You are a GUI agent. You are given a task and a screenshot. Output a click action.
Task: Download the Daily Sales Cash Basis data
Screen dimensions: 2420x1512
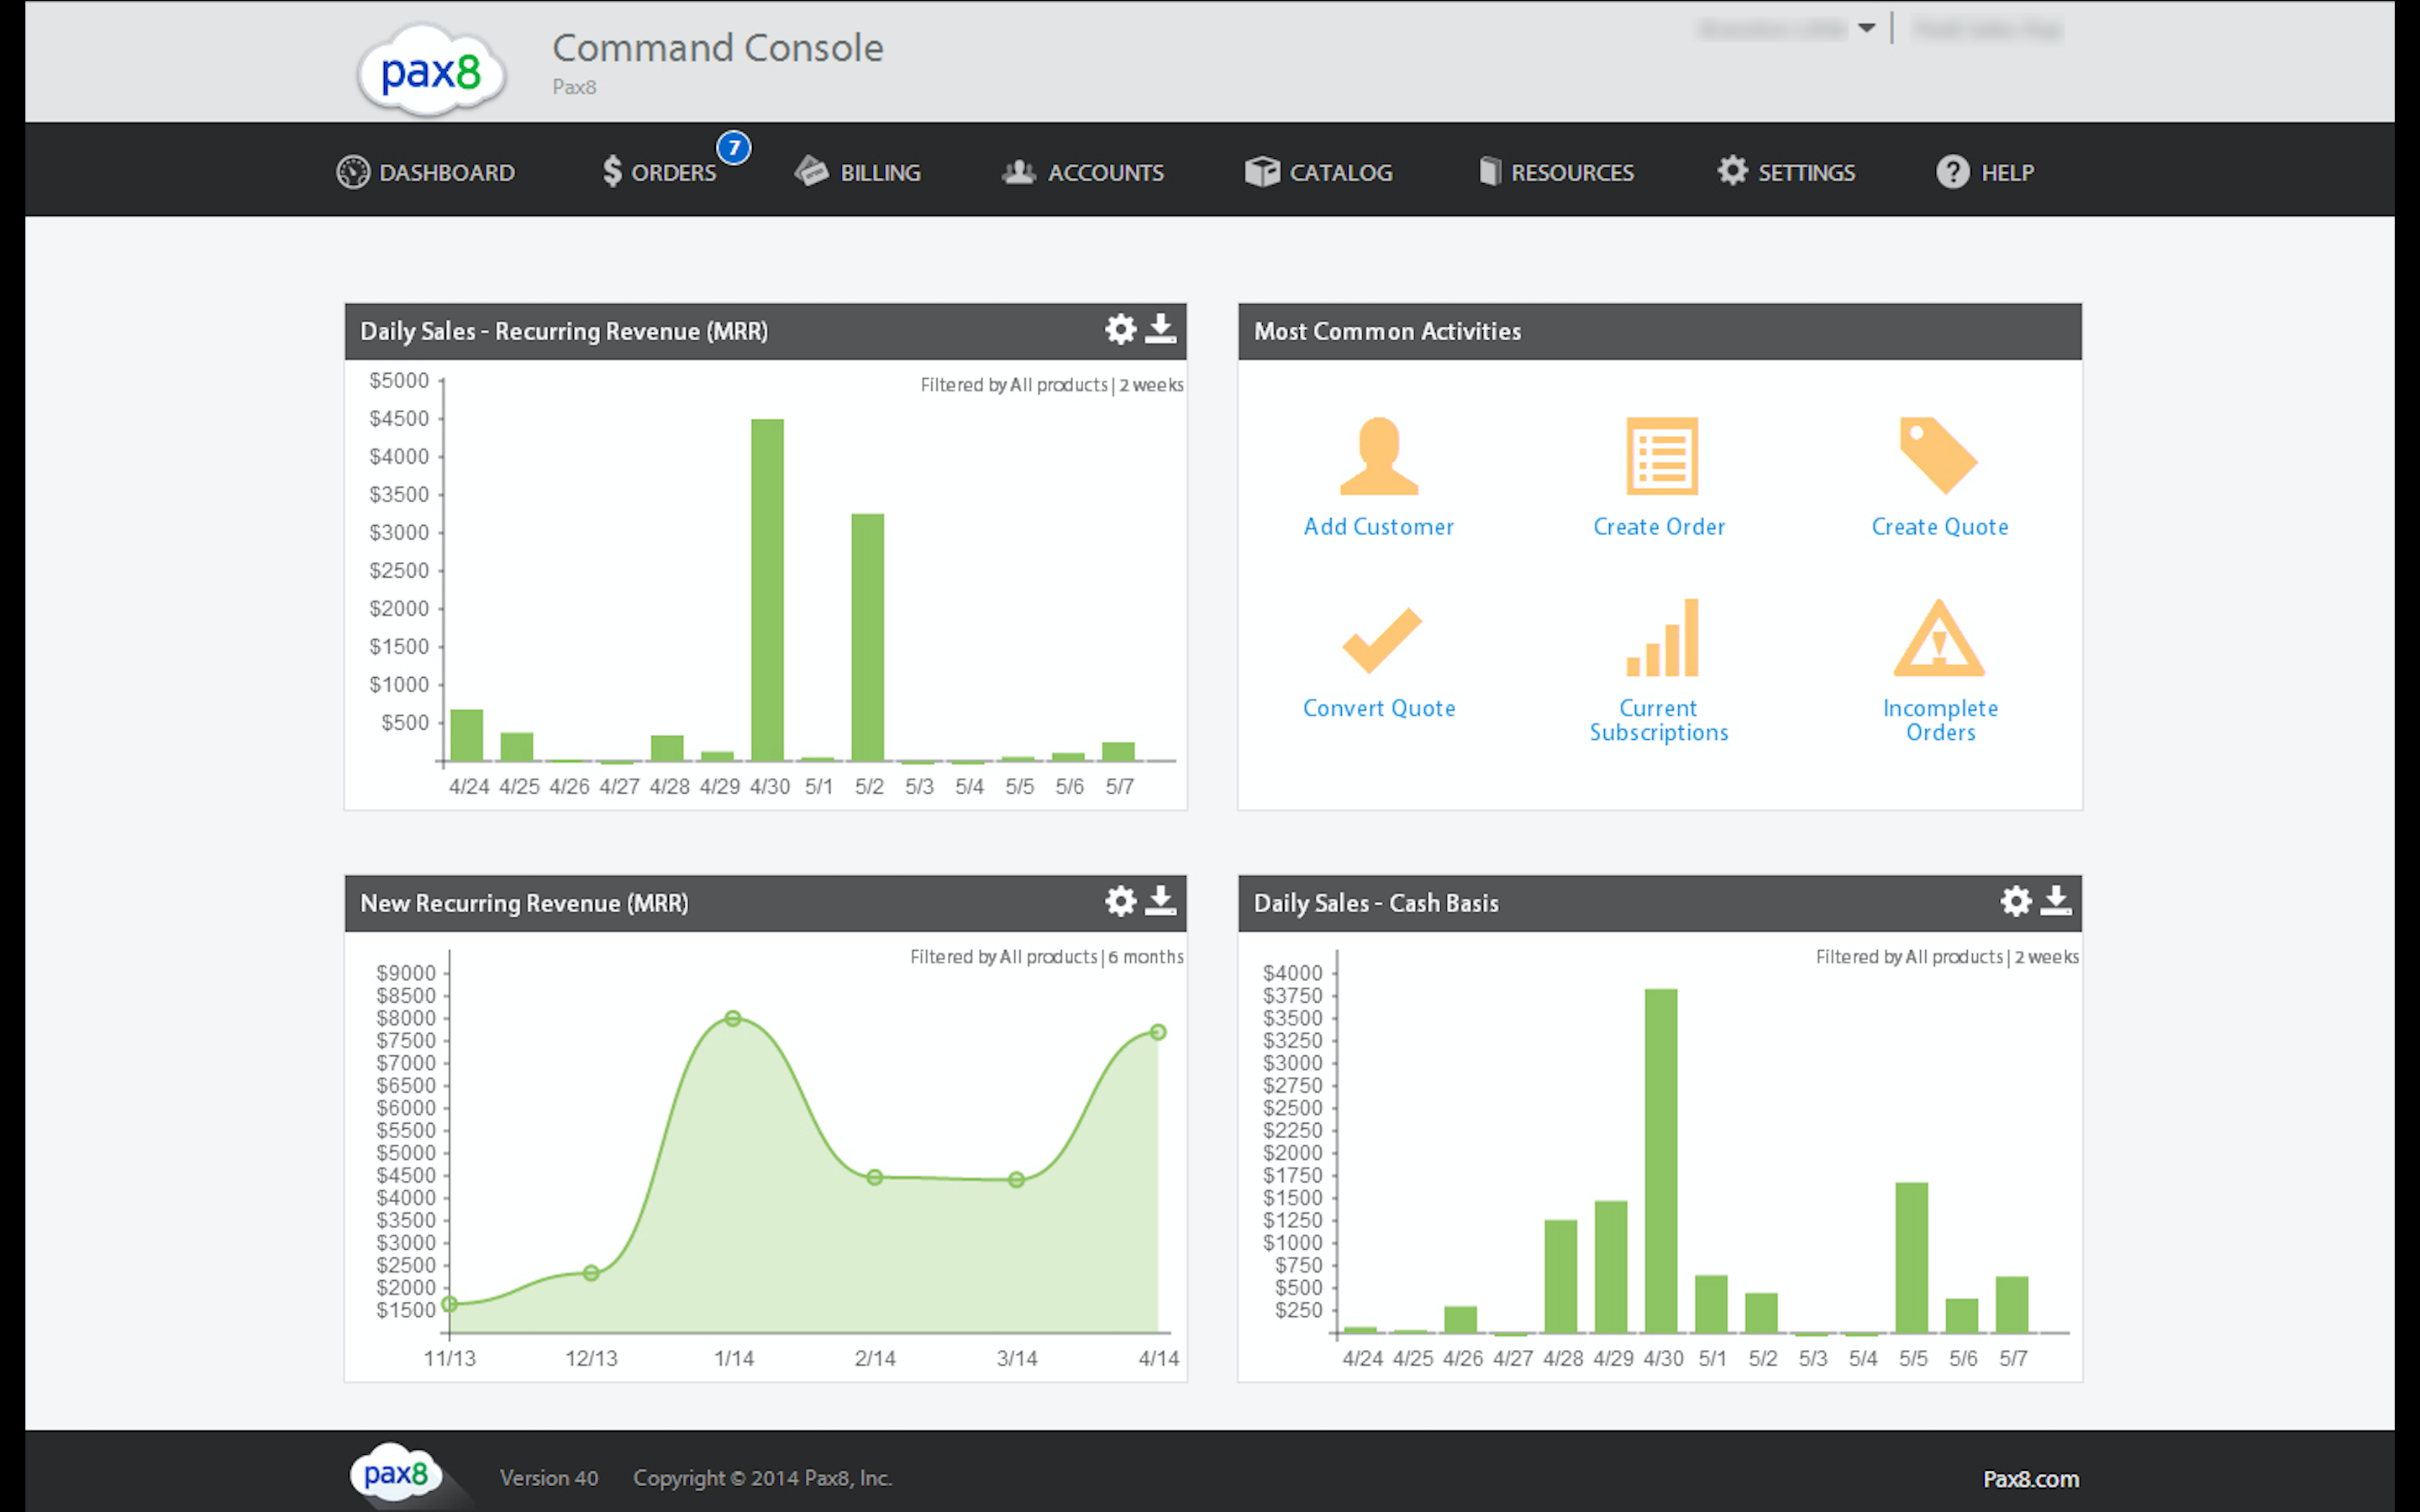point(2056,902)
